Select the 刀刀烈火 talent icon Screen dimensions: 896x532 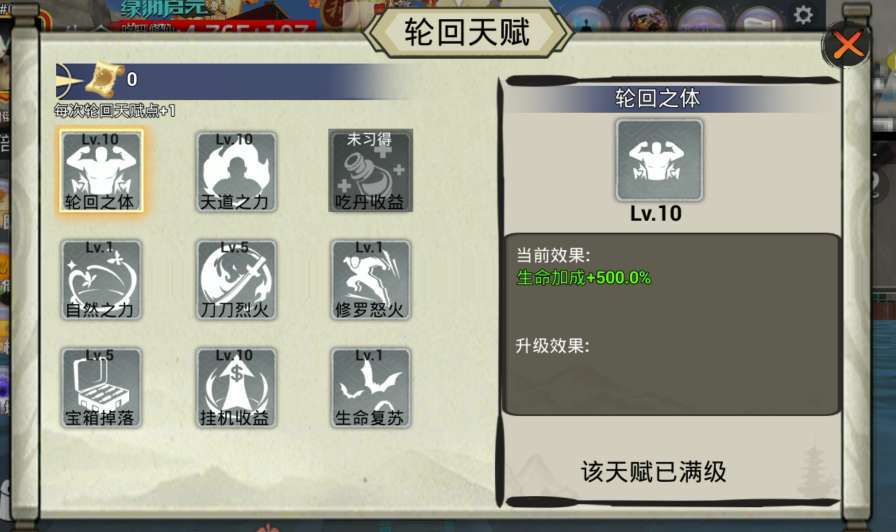[x=235, y=279]
